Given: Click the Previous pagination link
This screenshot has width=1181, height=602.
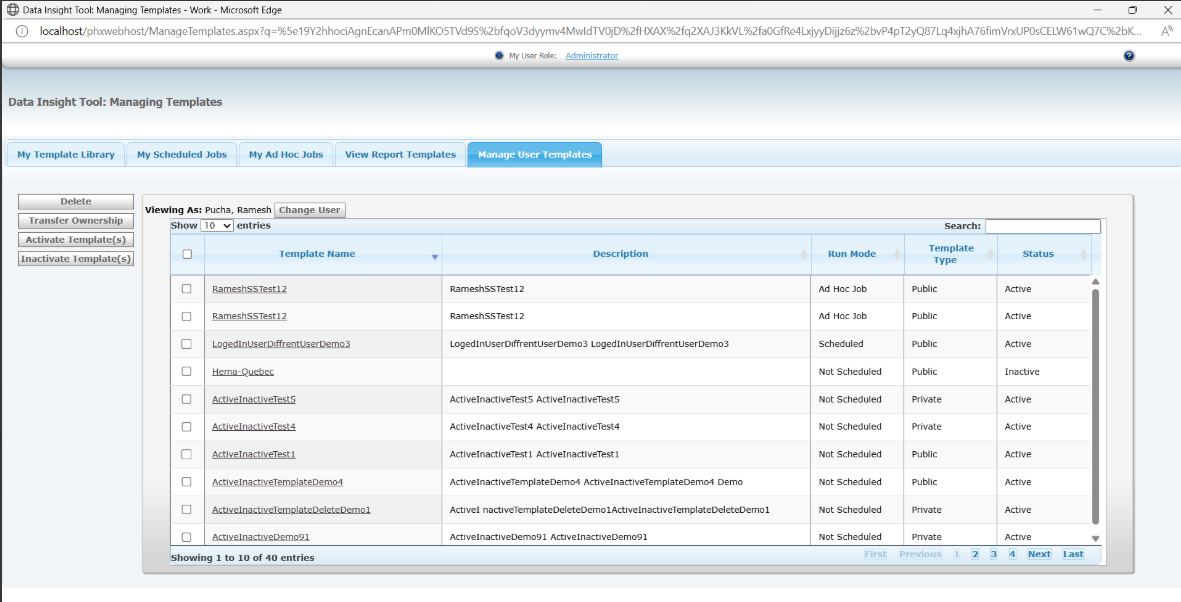Looking at the screenshot, I should tap(920, 555).
